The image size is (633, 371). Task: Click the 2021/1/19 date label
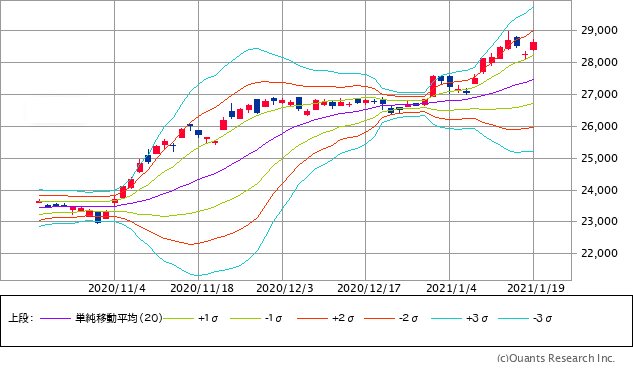pos(536,288)
